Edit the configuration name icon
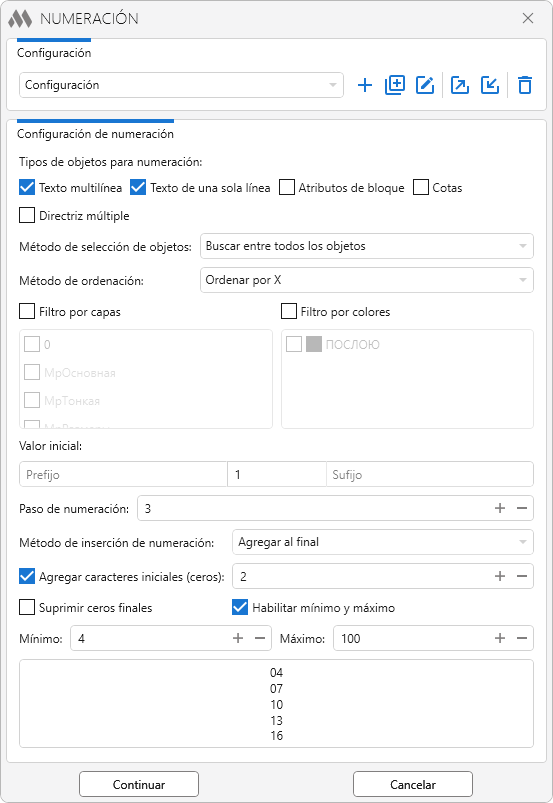553x803 pixels. [x=425, y=85]
